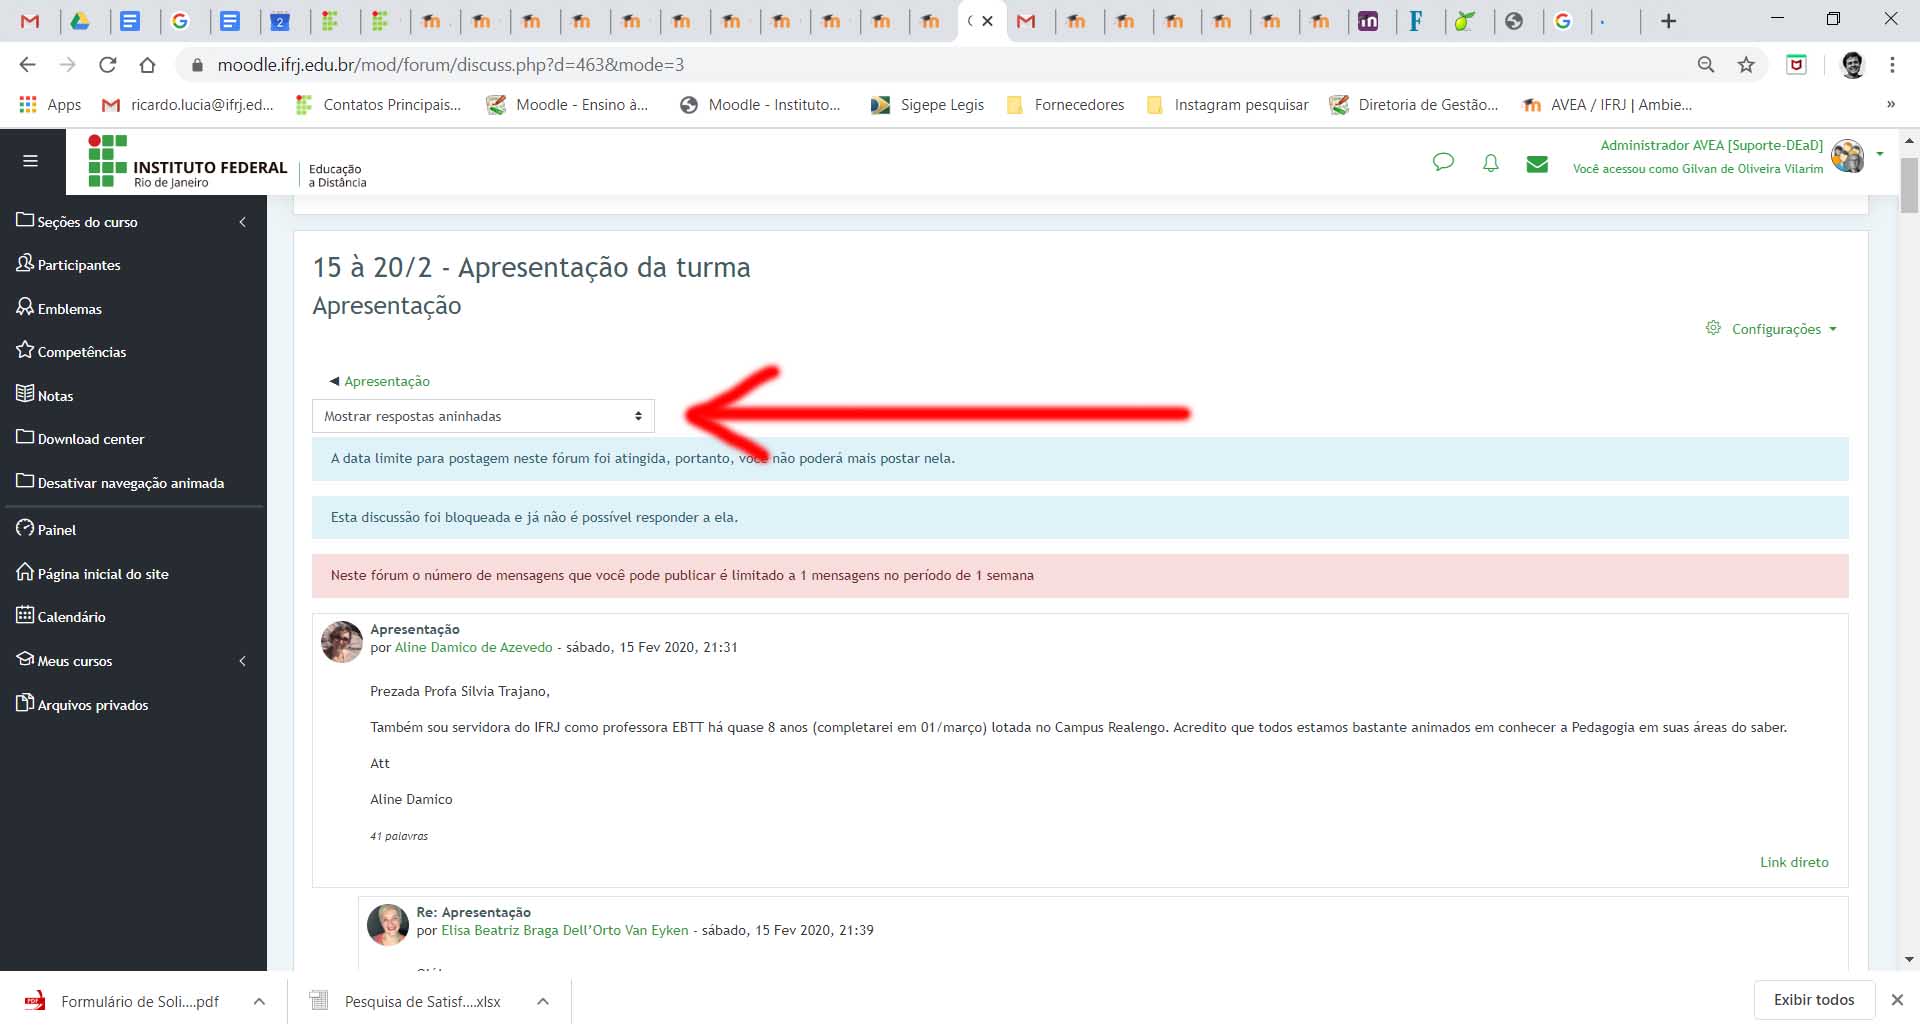The image size is (1920, 1030).
Task: Open Formulário de Soli....pdf download
Action: 122,1001
